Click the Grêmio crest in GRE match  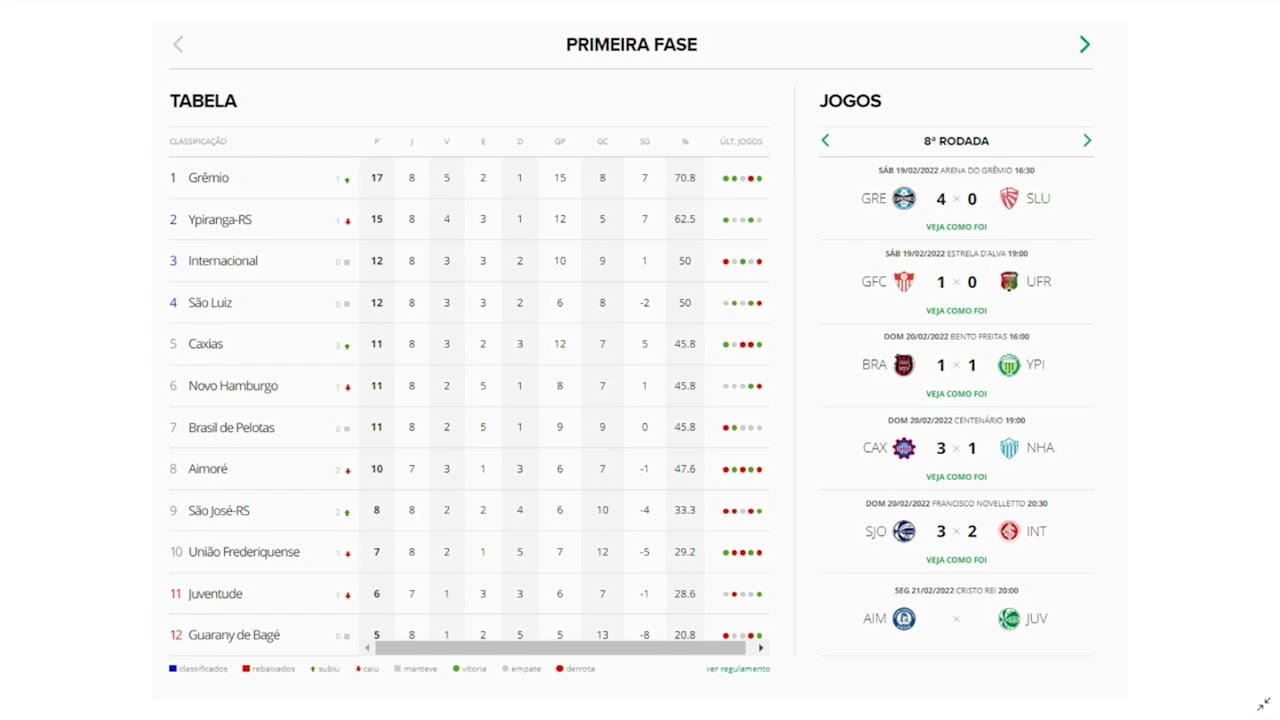[x=904, y=198]
